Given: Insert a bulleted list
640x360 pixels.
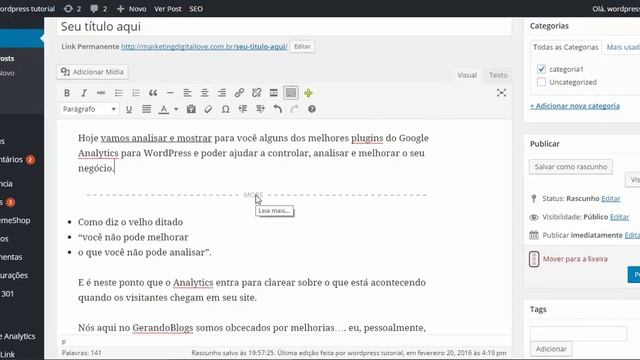Looking at the screenshot, I should (x=118, y=93).
